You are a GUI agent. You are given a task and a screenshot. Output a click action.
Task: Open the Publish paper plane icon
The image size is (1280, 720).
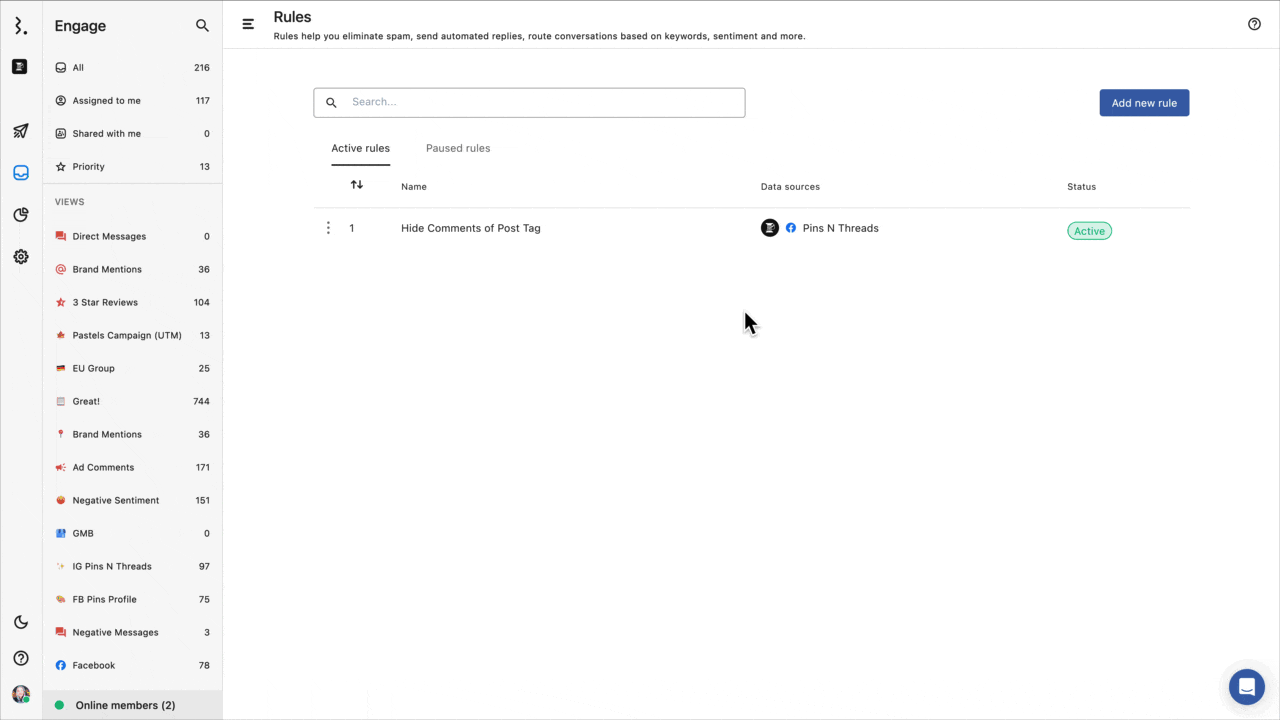pyautogui.click(x=21, y=131)
